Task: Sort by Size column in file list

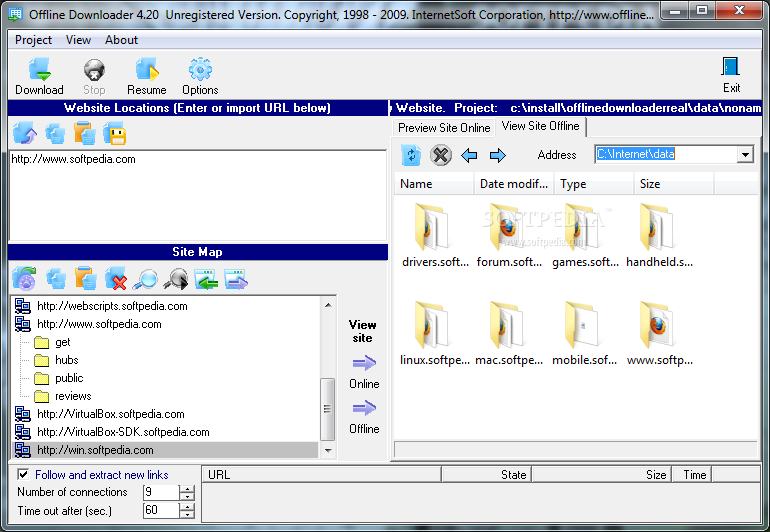Action: point(674,184)
